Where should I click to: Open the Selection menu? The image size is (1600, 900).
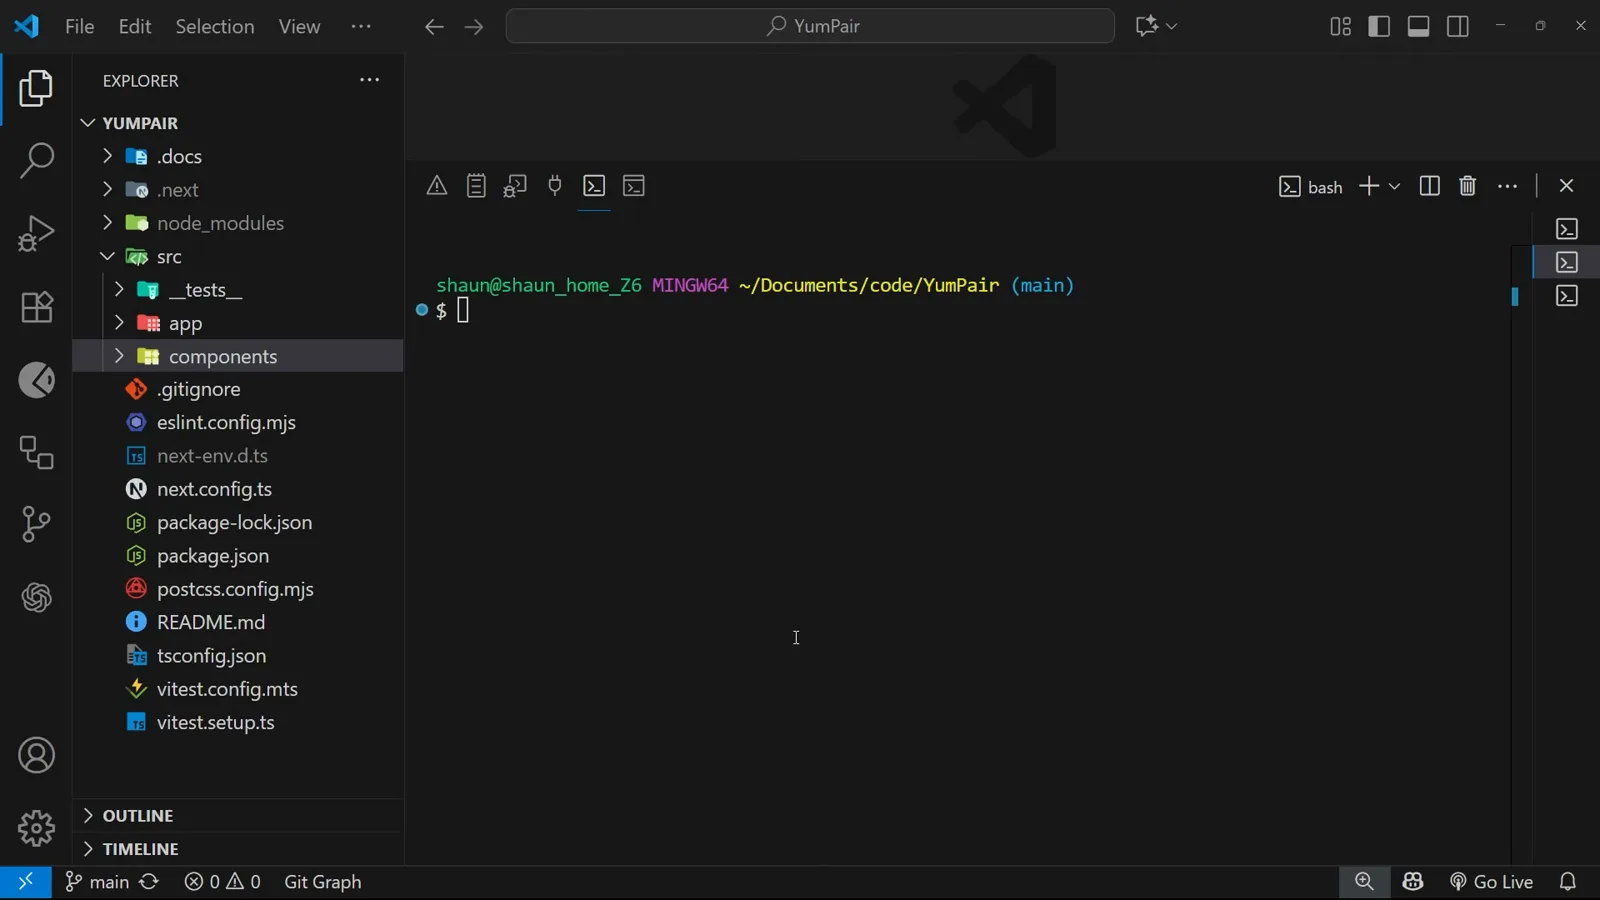click(215, 26)
